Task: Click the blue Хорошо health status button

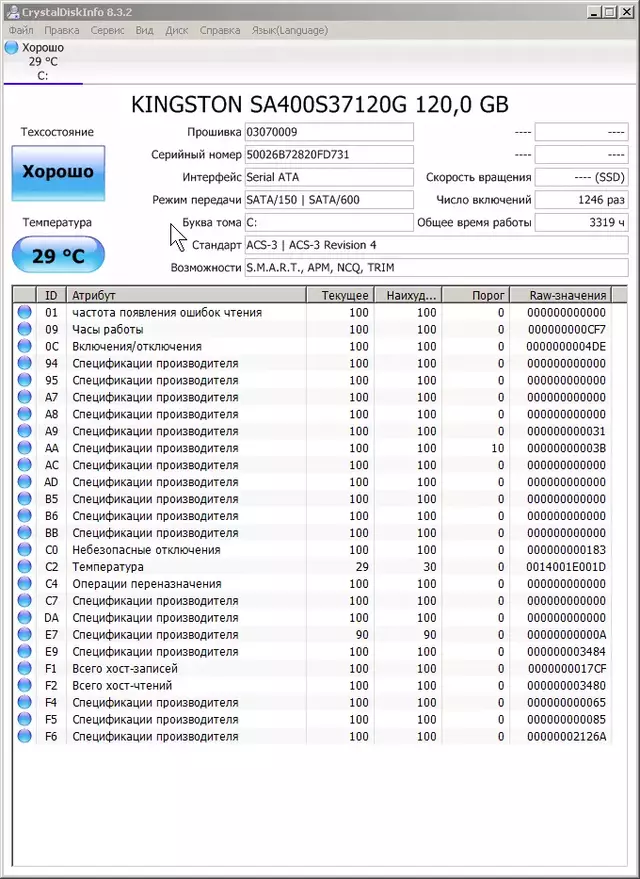Action: coord(58,173)
